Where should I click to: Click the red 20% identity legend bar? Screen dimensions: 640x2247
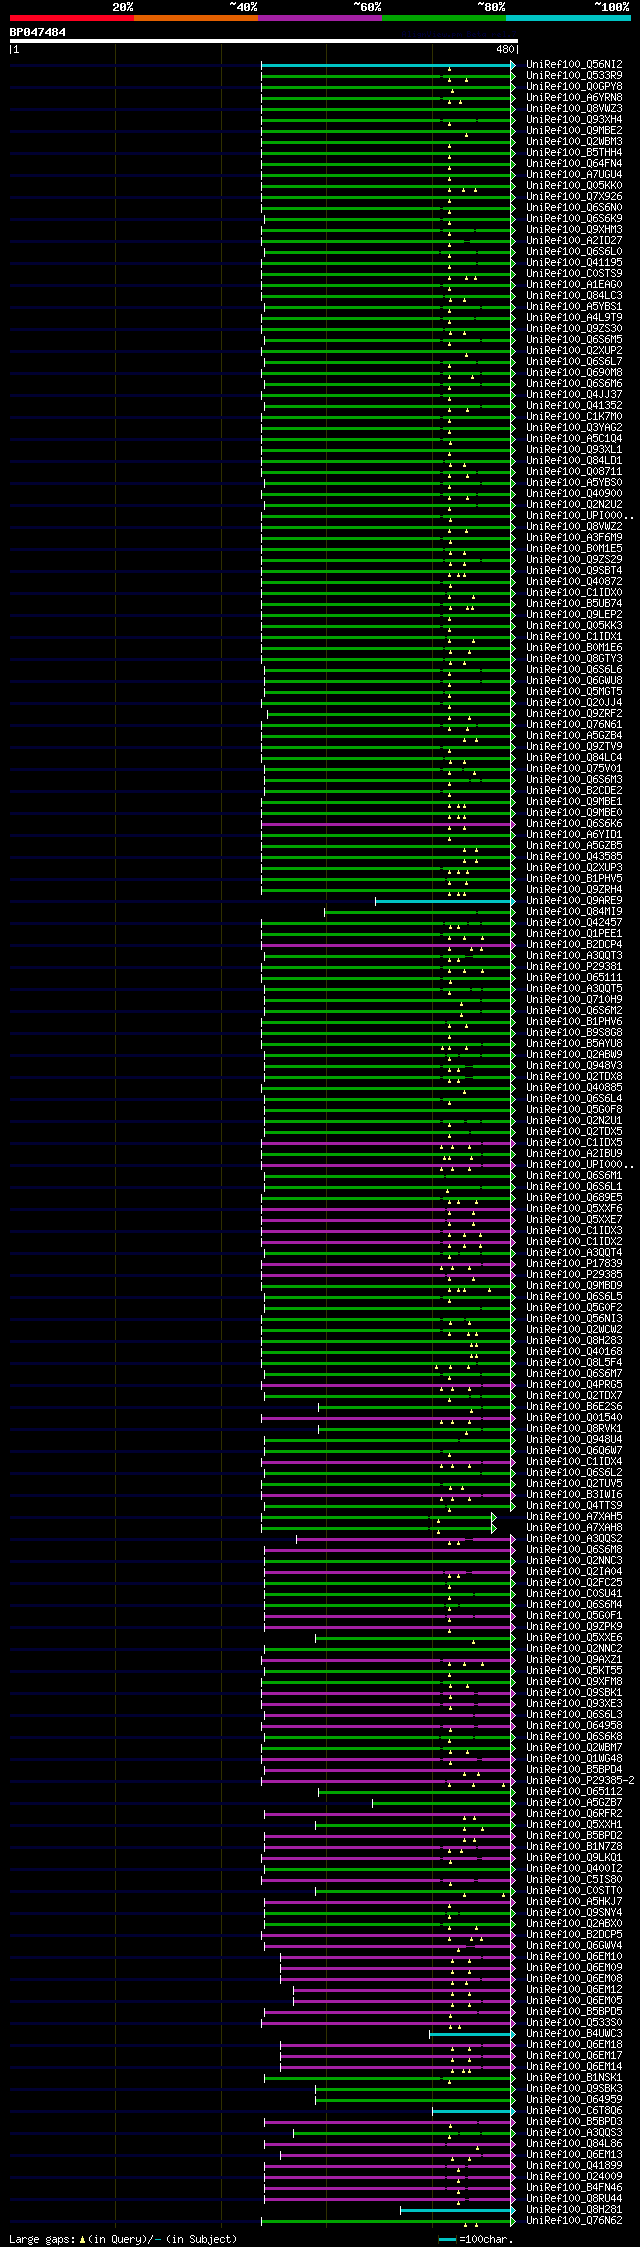point(71,18)
